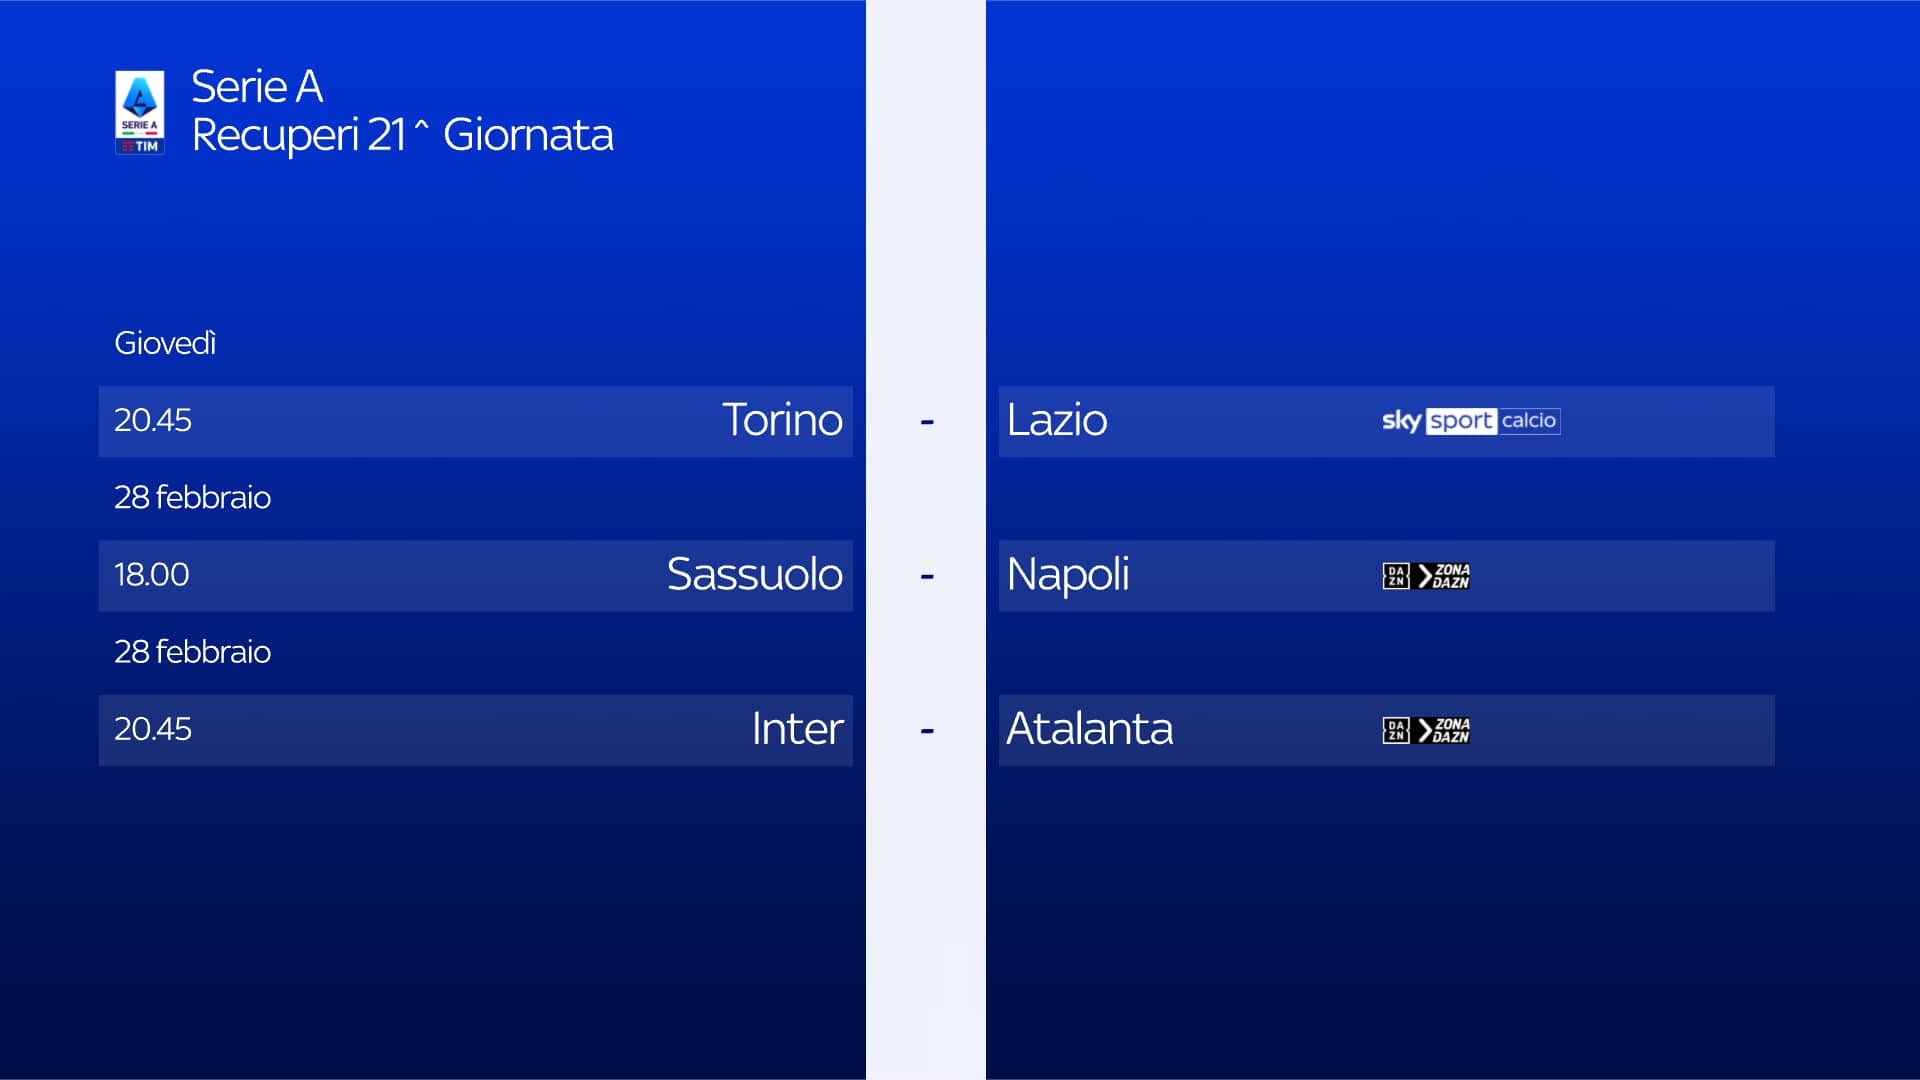Click the Sky Sport Calcio logo
This screenshot has width=1920, height=1080.
1470,421
